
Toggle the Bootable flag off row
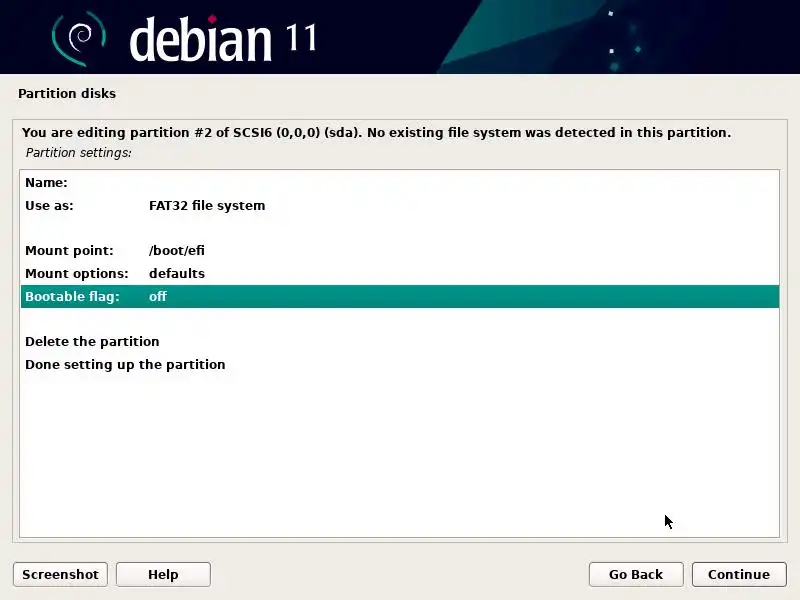(399, 296)
